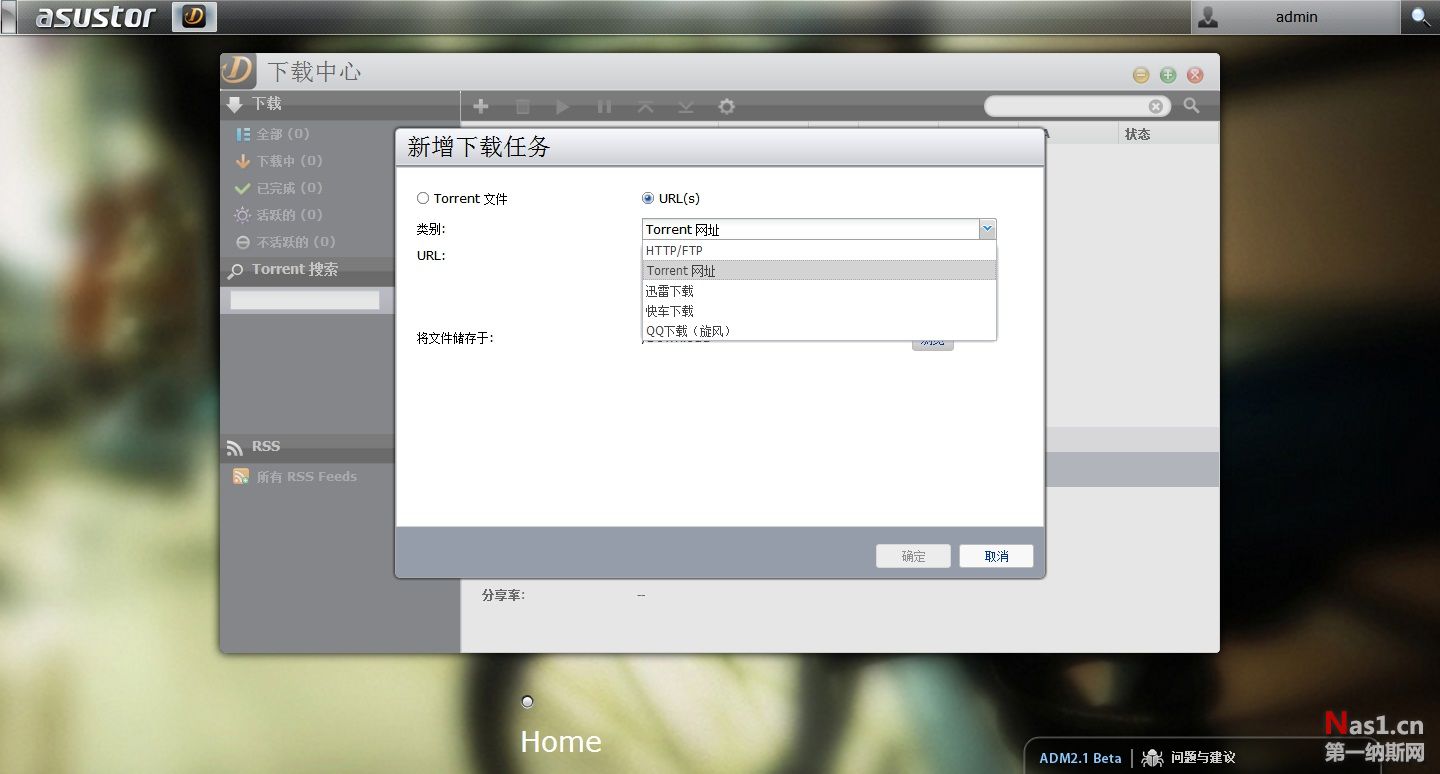Image resolution: width=1440 pixels, height=774 pixels.
Task: Click the pause download icon in toolbar
Action: [x=604, y=106]
